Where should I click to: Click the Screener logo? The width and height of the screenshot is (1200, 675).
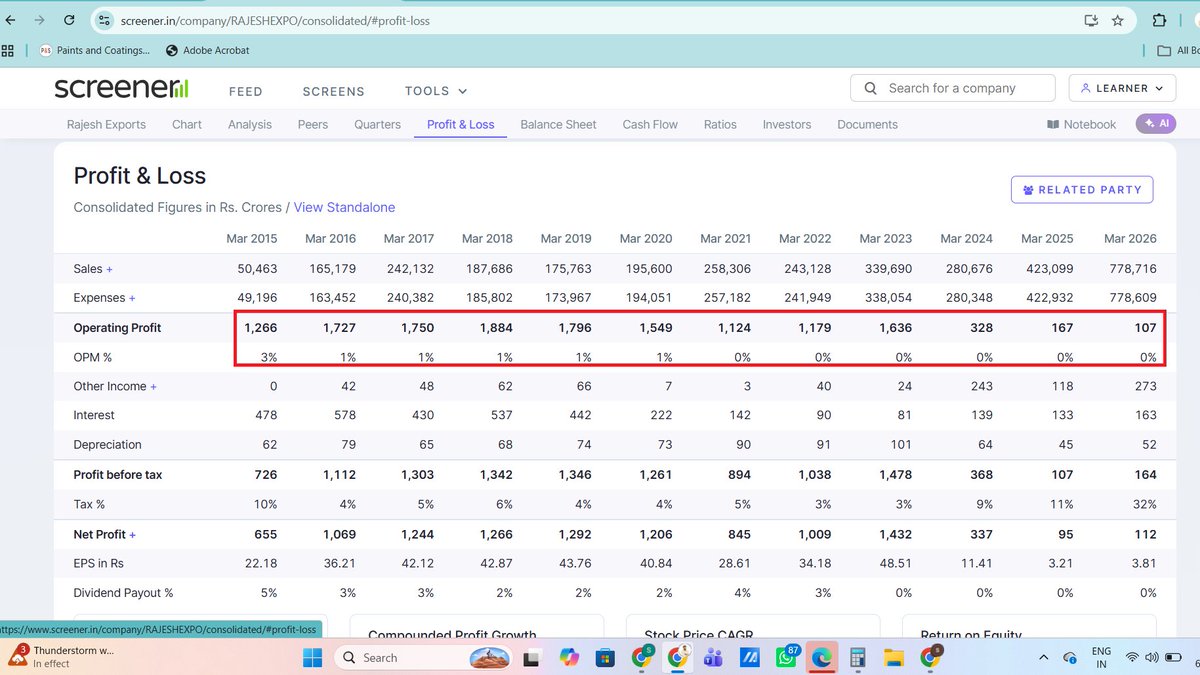[x=121, y=88]
